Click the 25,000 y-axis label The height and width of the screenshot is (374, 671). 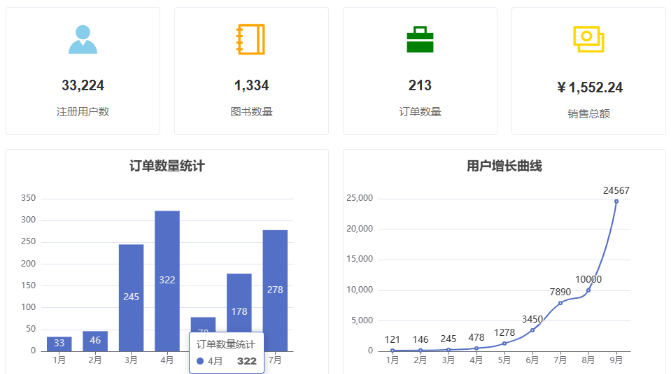pyautogui.click(x=359, y=198)
